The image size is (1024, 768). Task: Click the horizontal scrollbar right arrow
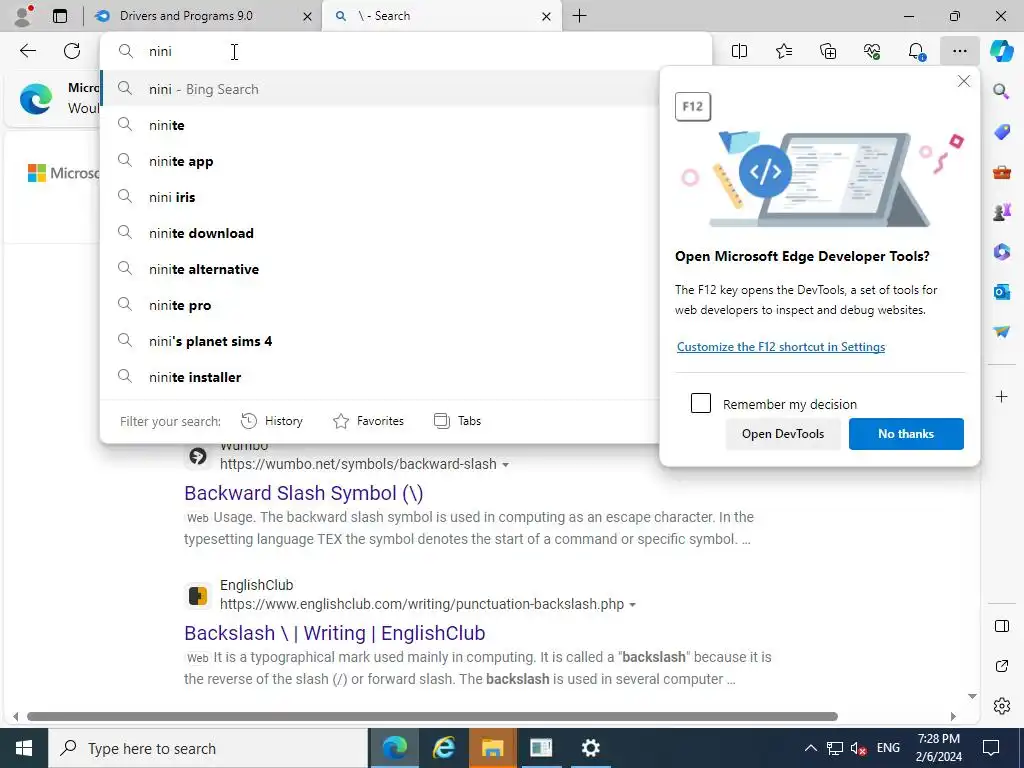[953, 716]
